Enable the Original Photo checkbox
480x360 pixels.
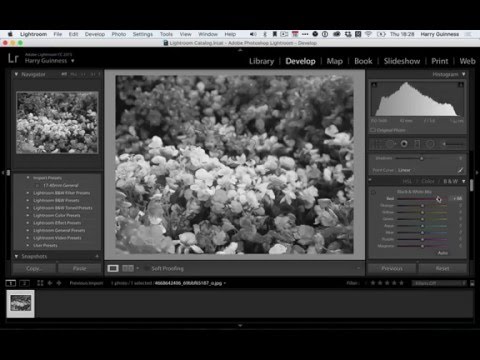[x=373, y=130]
